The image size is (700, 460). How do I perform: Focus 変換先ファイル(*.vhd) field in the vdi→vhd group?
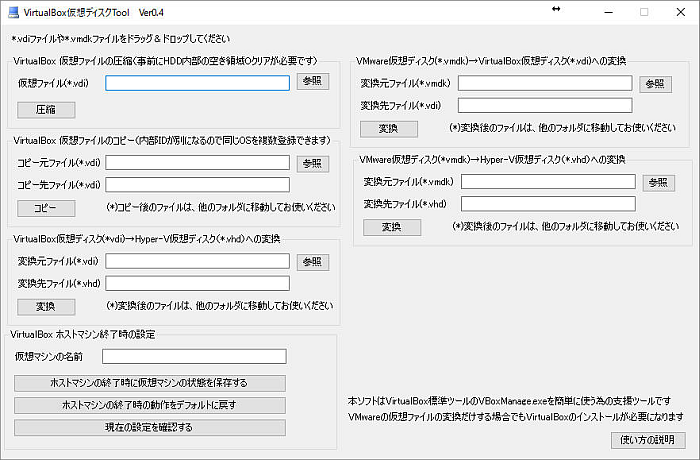tap(197, 283)
